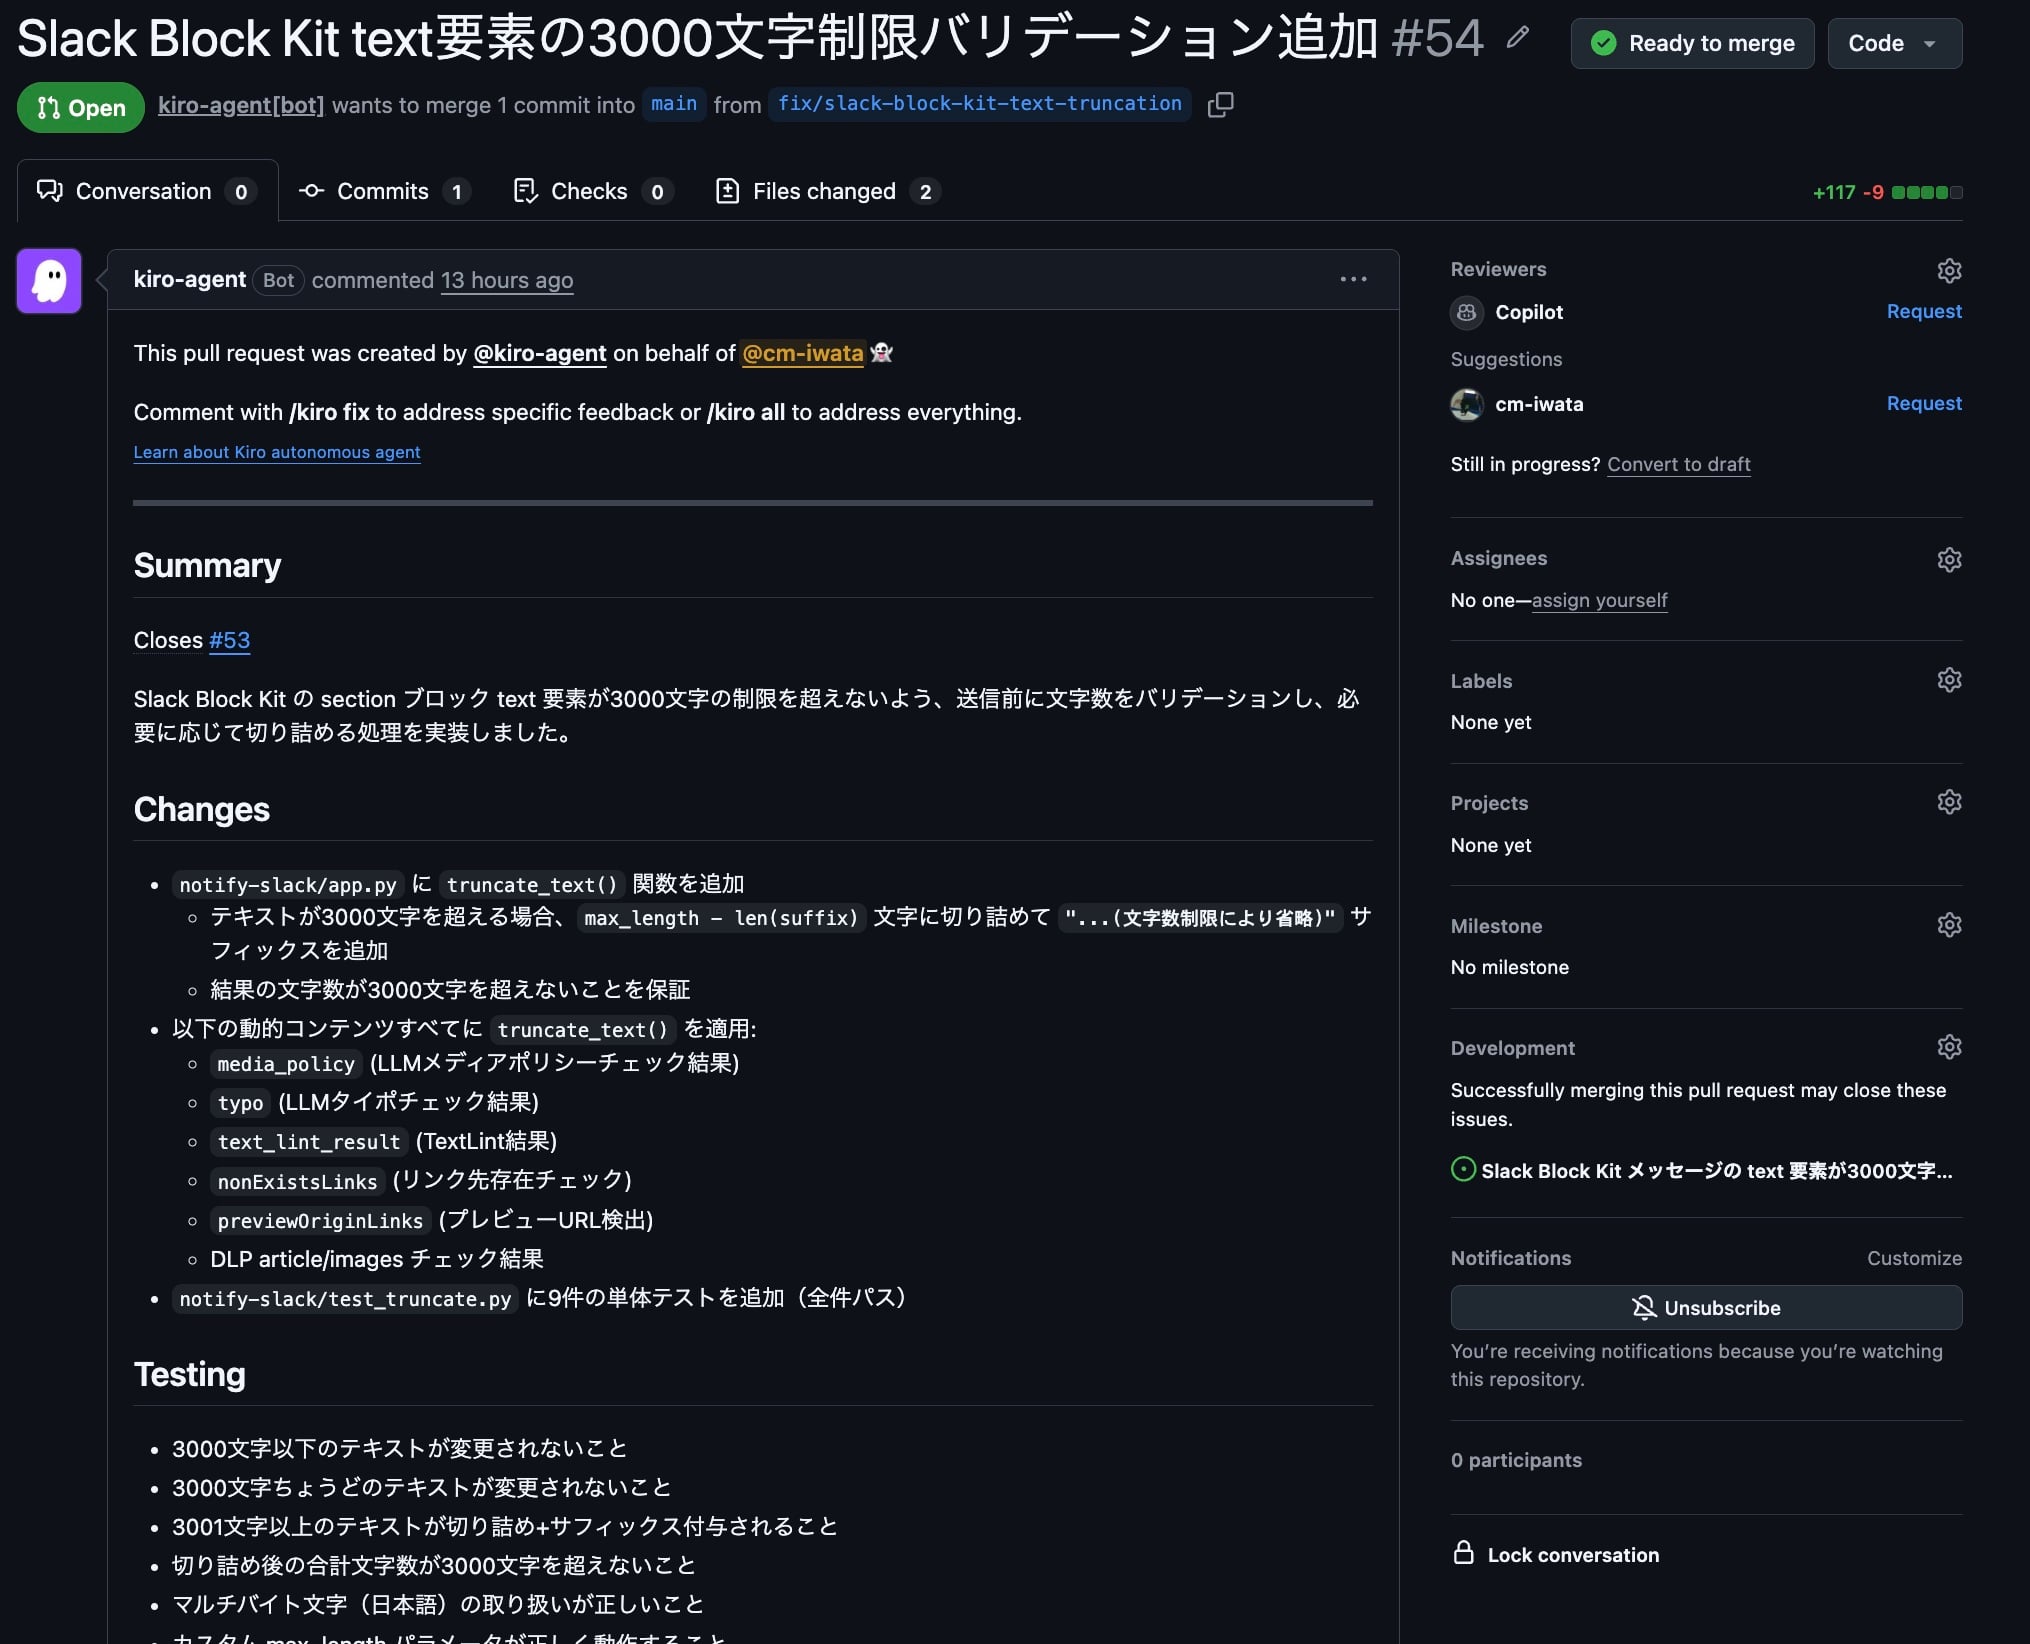Click the previewOriginLinks code text
Screen dimensions: 2030x1644
pos(320,1221)
